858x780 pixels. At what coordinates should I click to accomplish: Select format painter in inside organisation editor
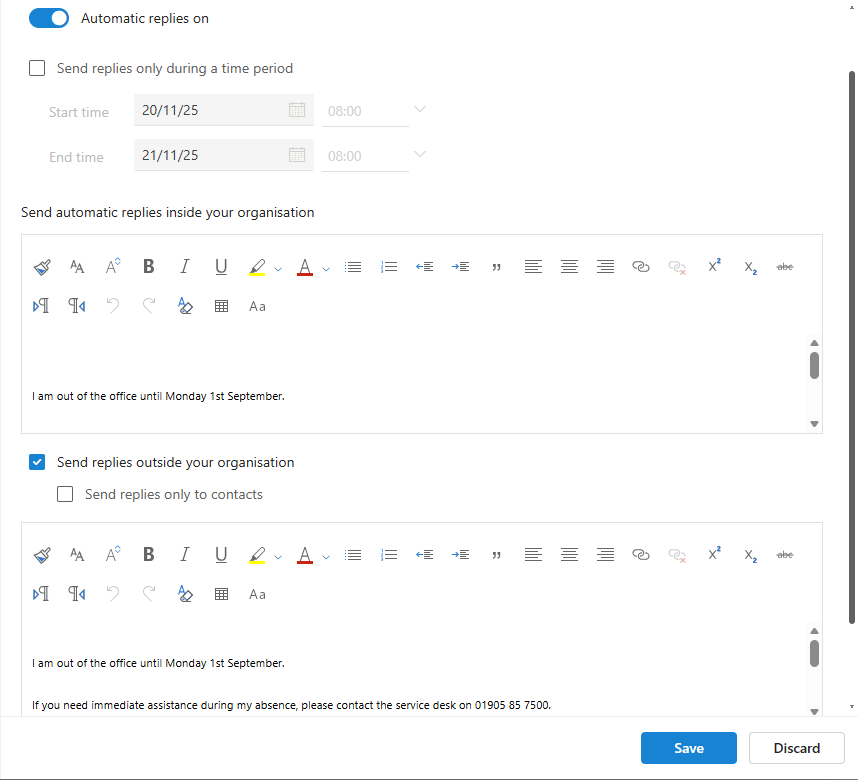click(x=42, y=267)
